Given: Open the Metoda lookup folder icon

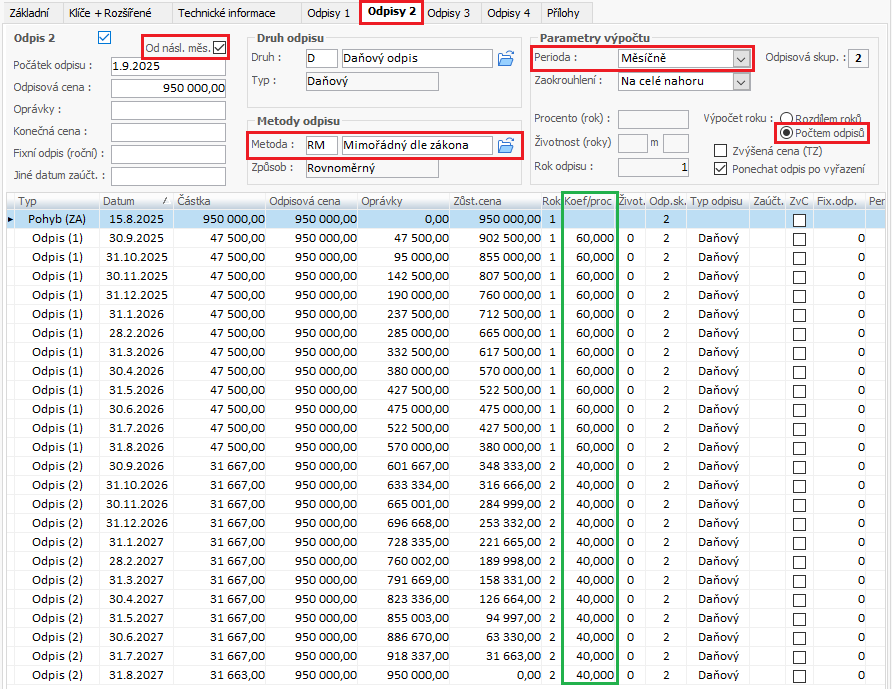Looking at the screenshot, I should [506, 145].
